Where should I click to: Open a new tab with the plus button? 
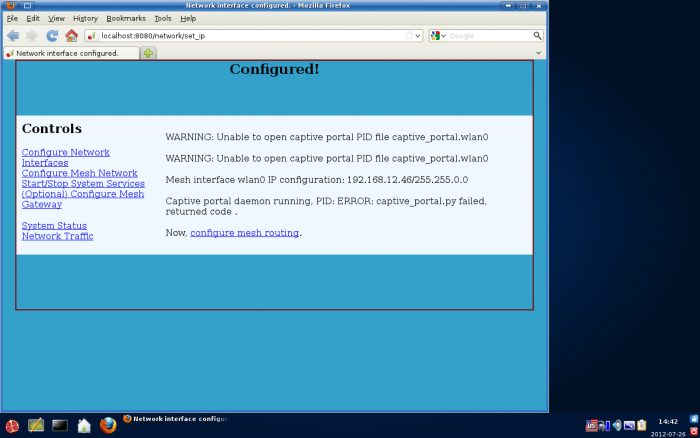coord(148,53)
